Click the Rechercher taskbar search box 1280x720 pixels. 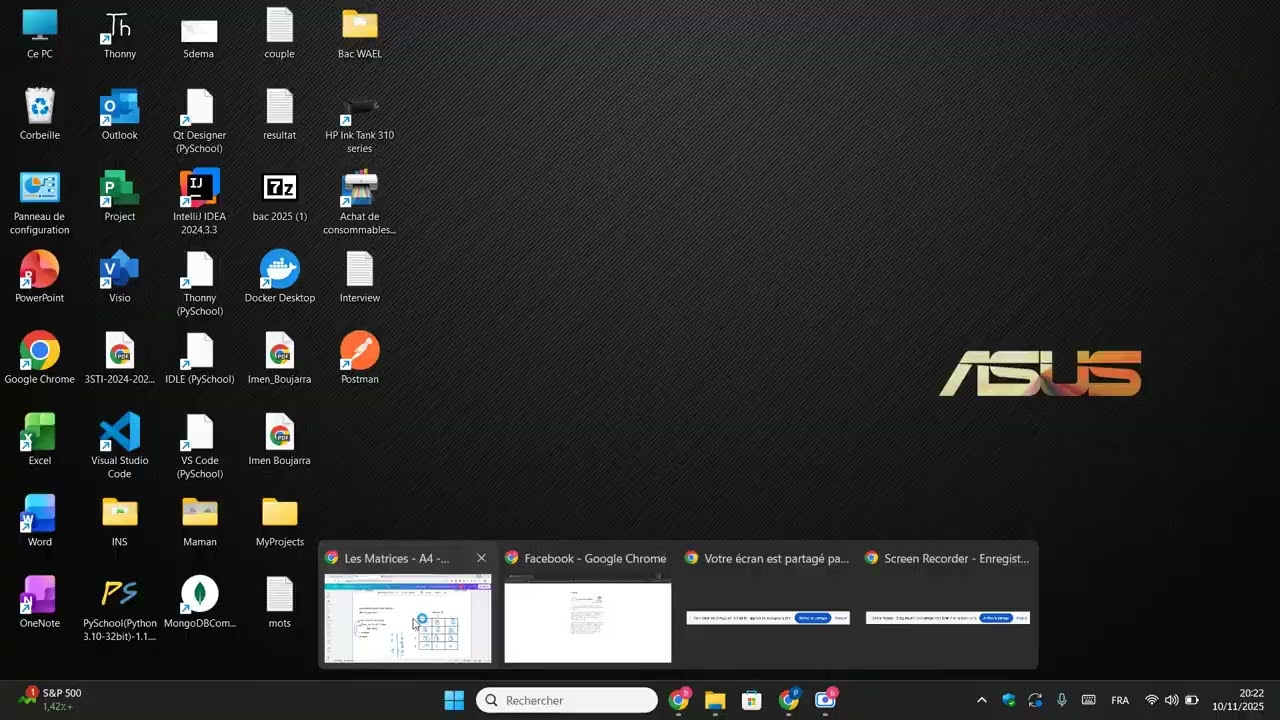pyautogui.click(x=567, y=700)
